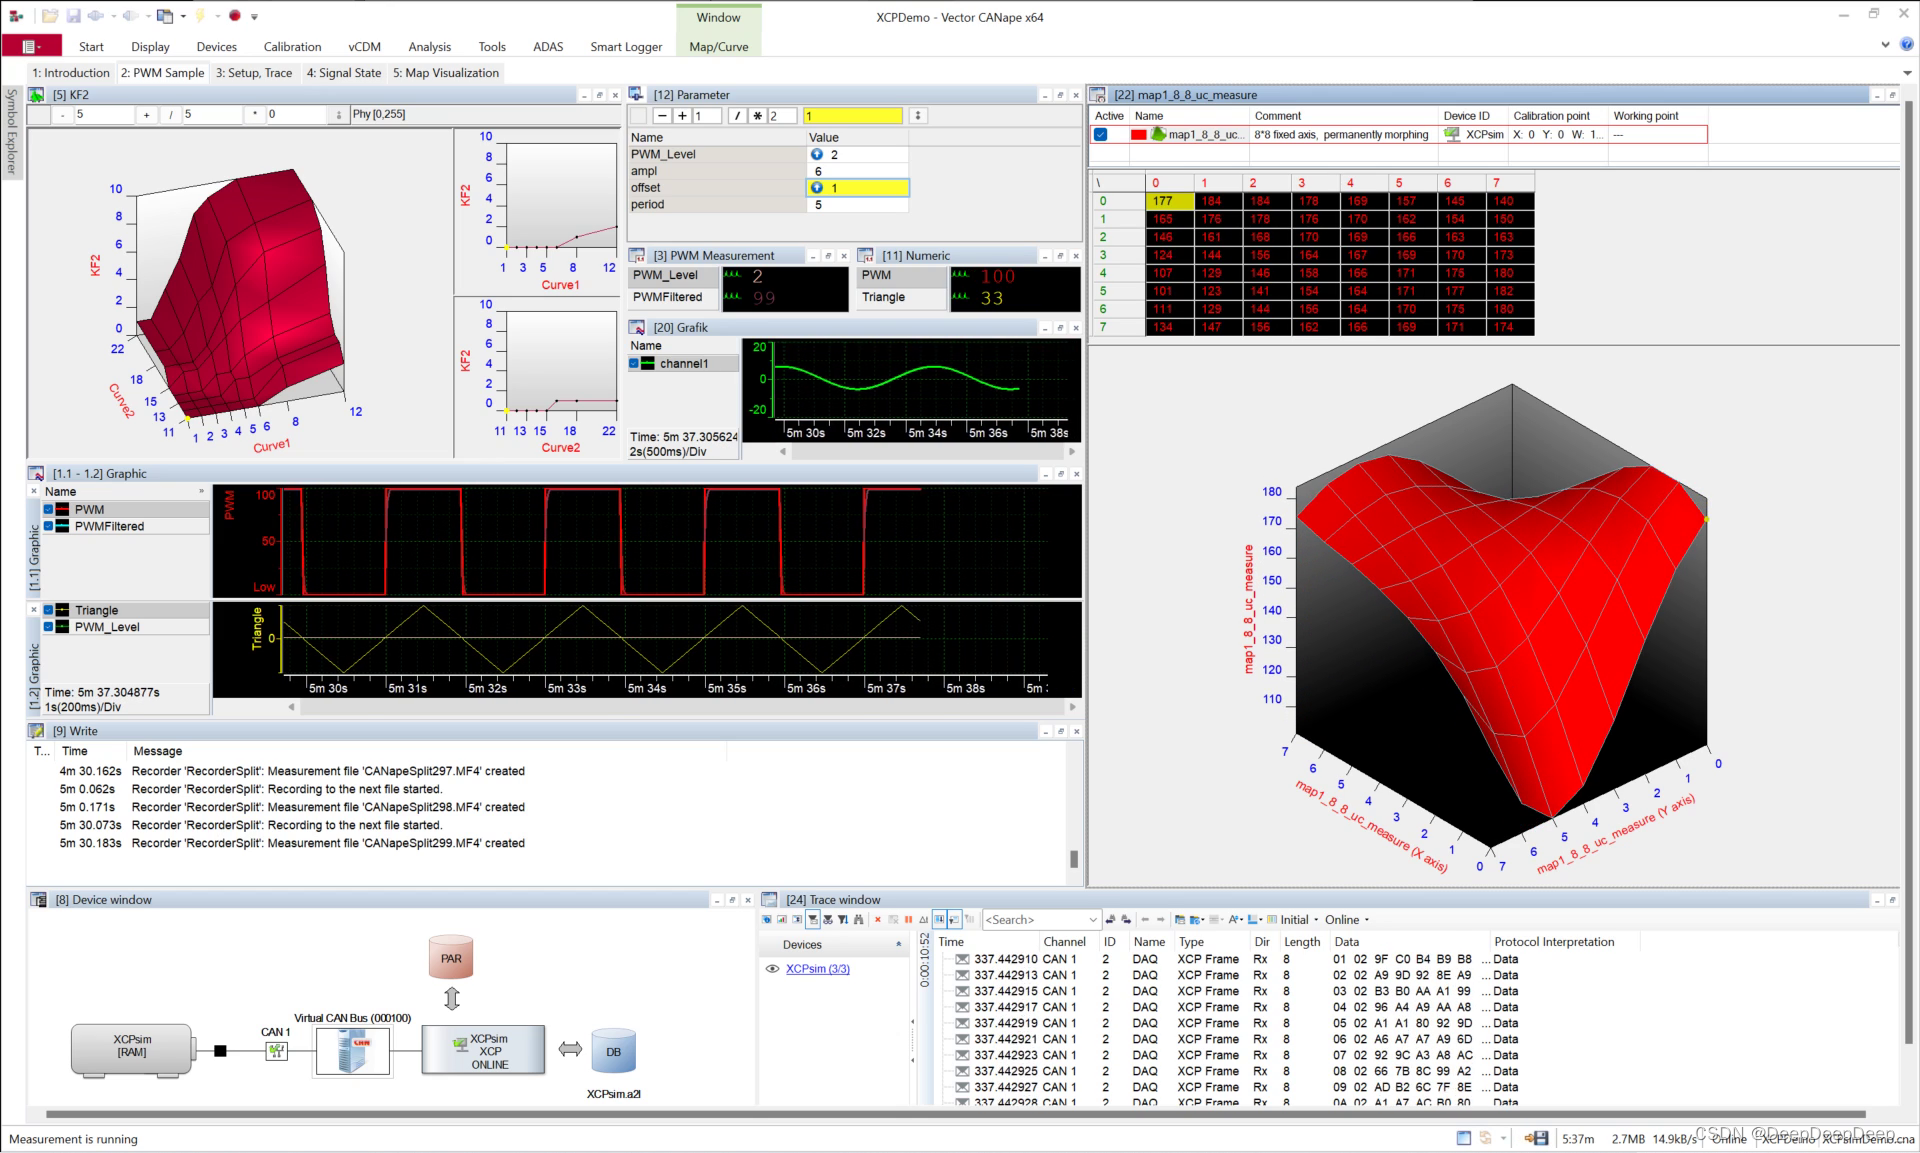Screen dimensions: 1920x1153
Task: Click the Virtual CAN Bus device icon
Action: [x=352, y=1052]
